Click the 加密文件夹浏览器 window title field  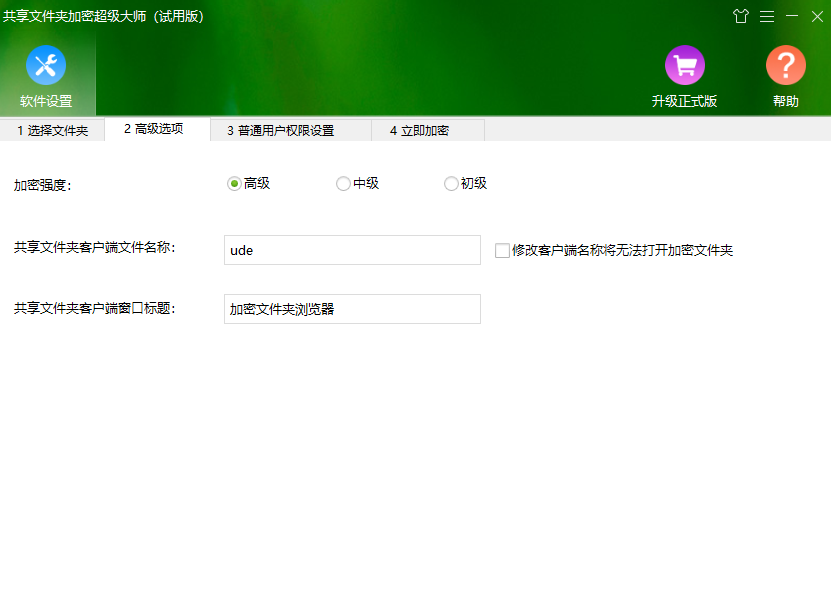click(x=351, y=309)
